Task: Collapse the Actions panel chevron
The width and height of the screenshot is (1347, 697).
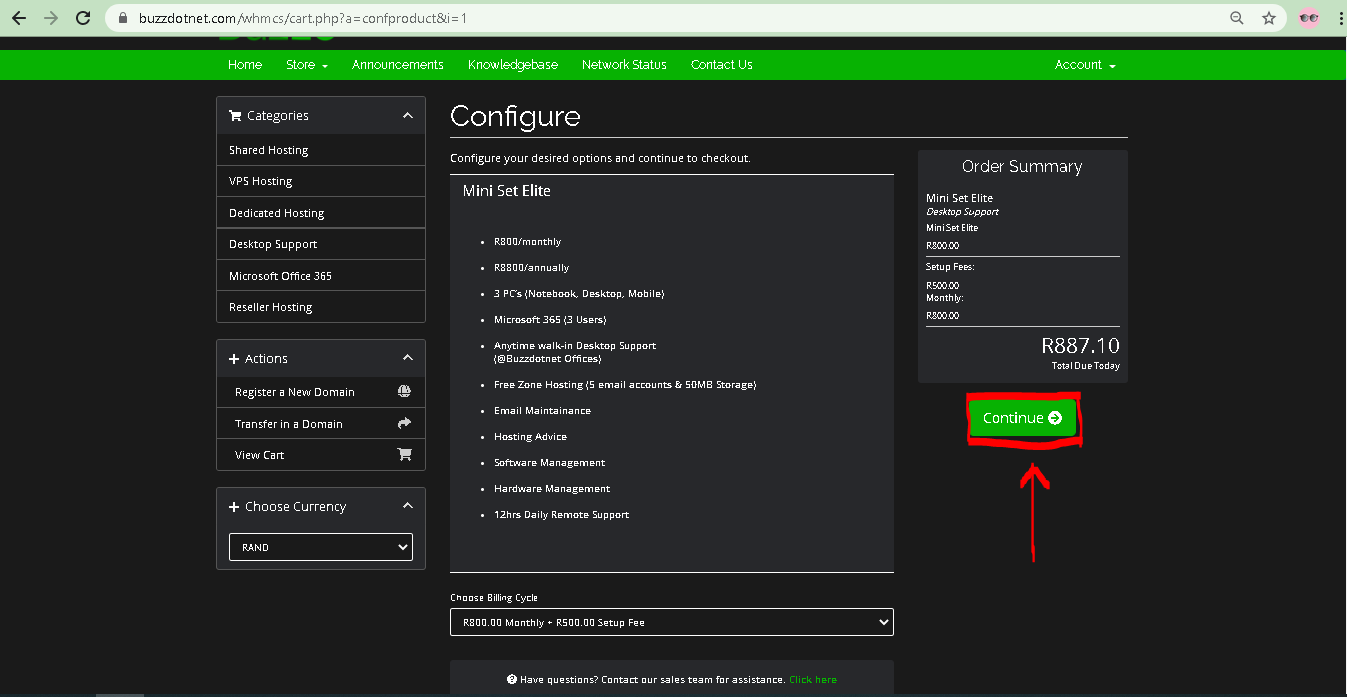Action: [x=407, y=358]
